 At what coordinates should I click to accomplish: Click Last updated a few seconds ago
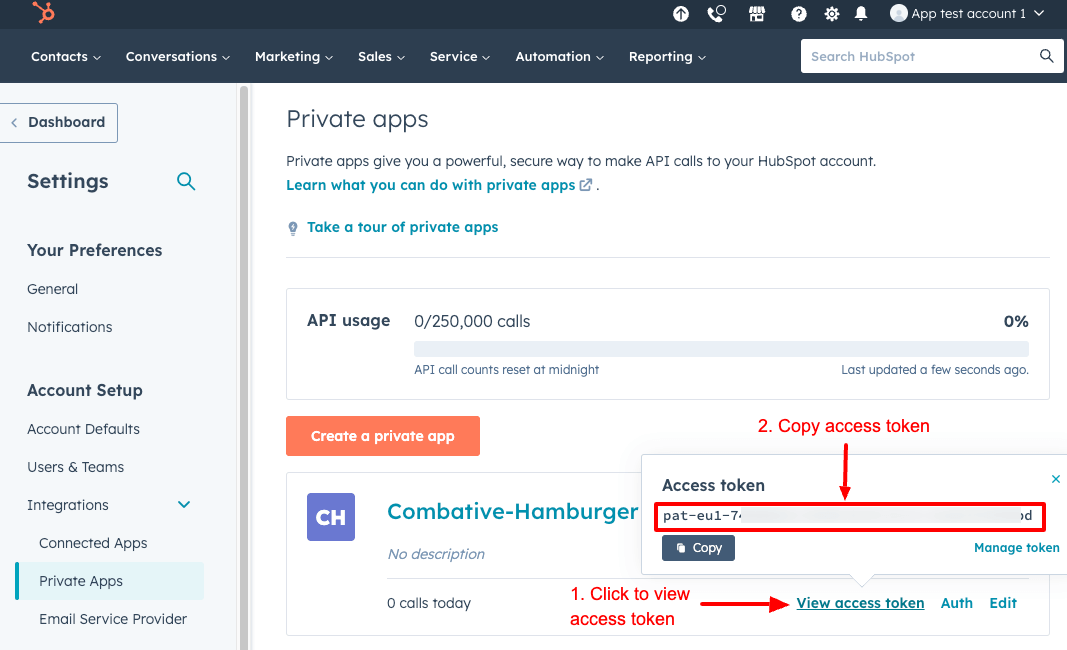[x=935, y=370]
